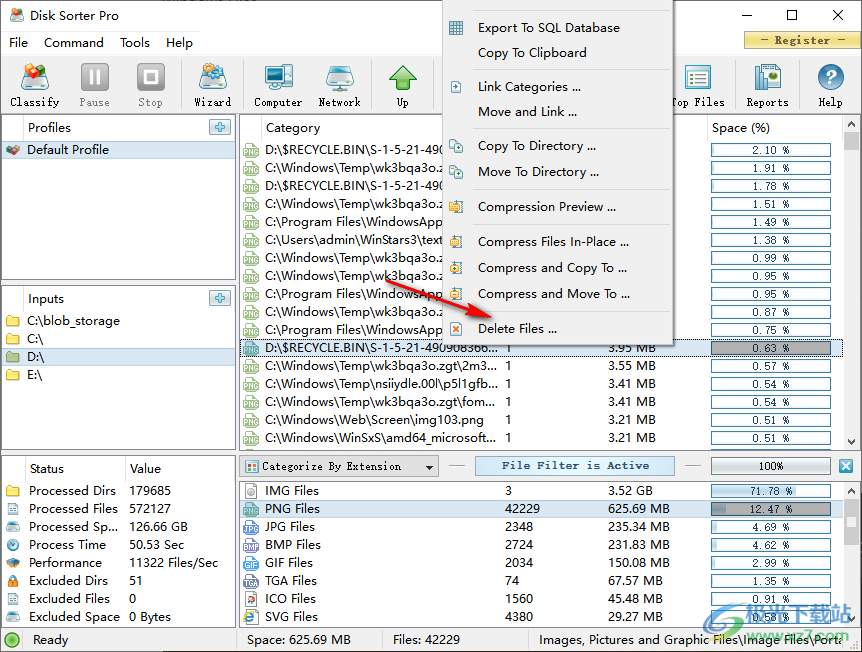Go Up one level via toolbar arrow
862x652 pixels.
tap(402, 85)
